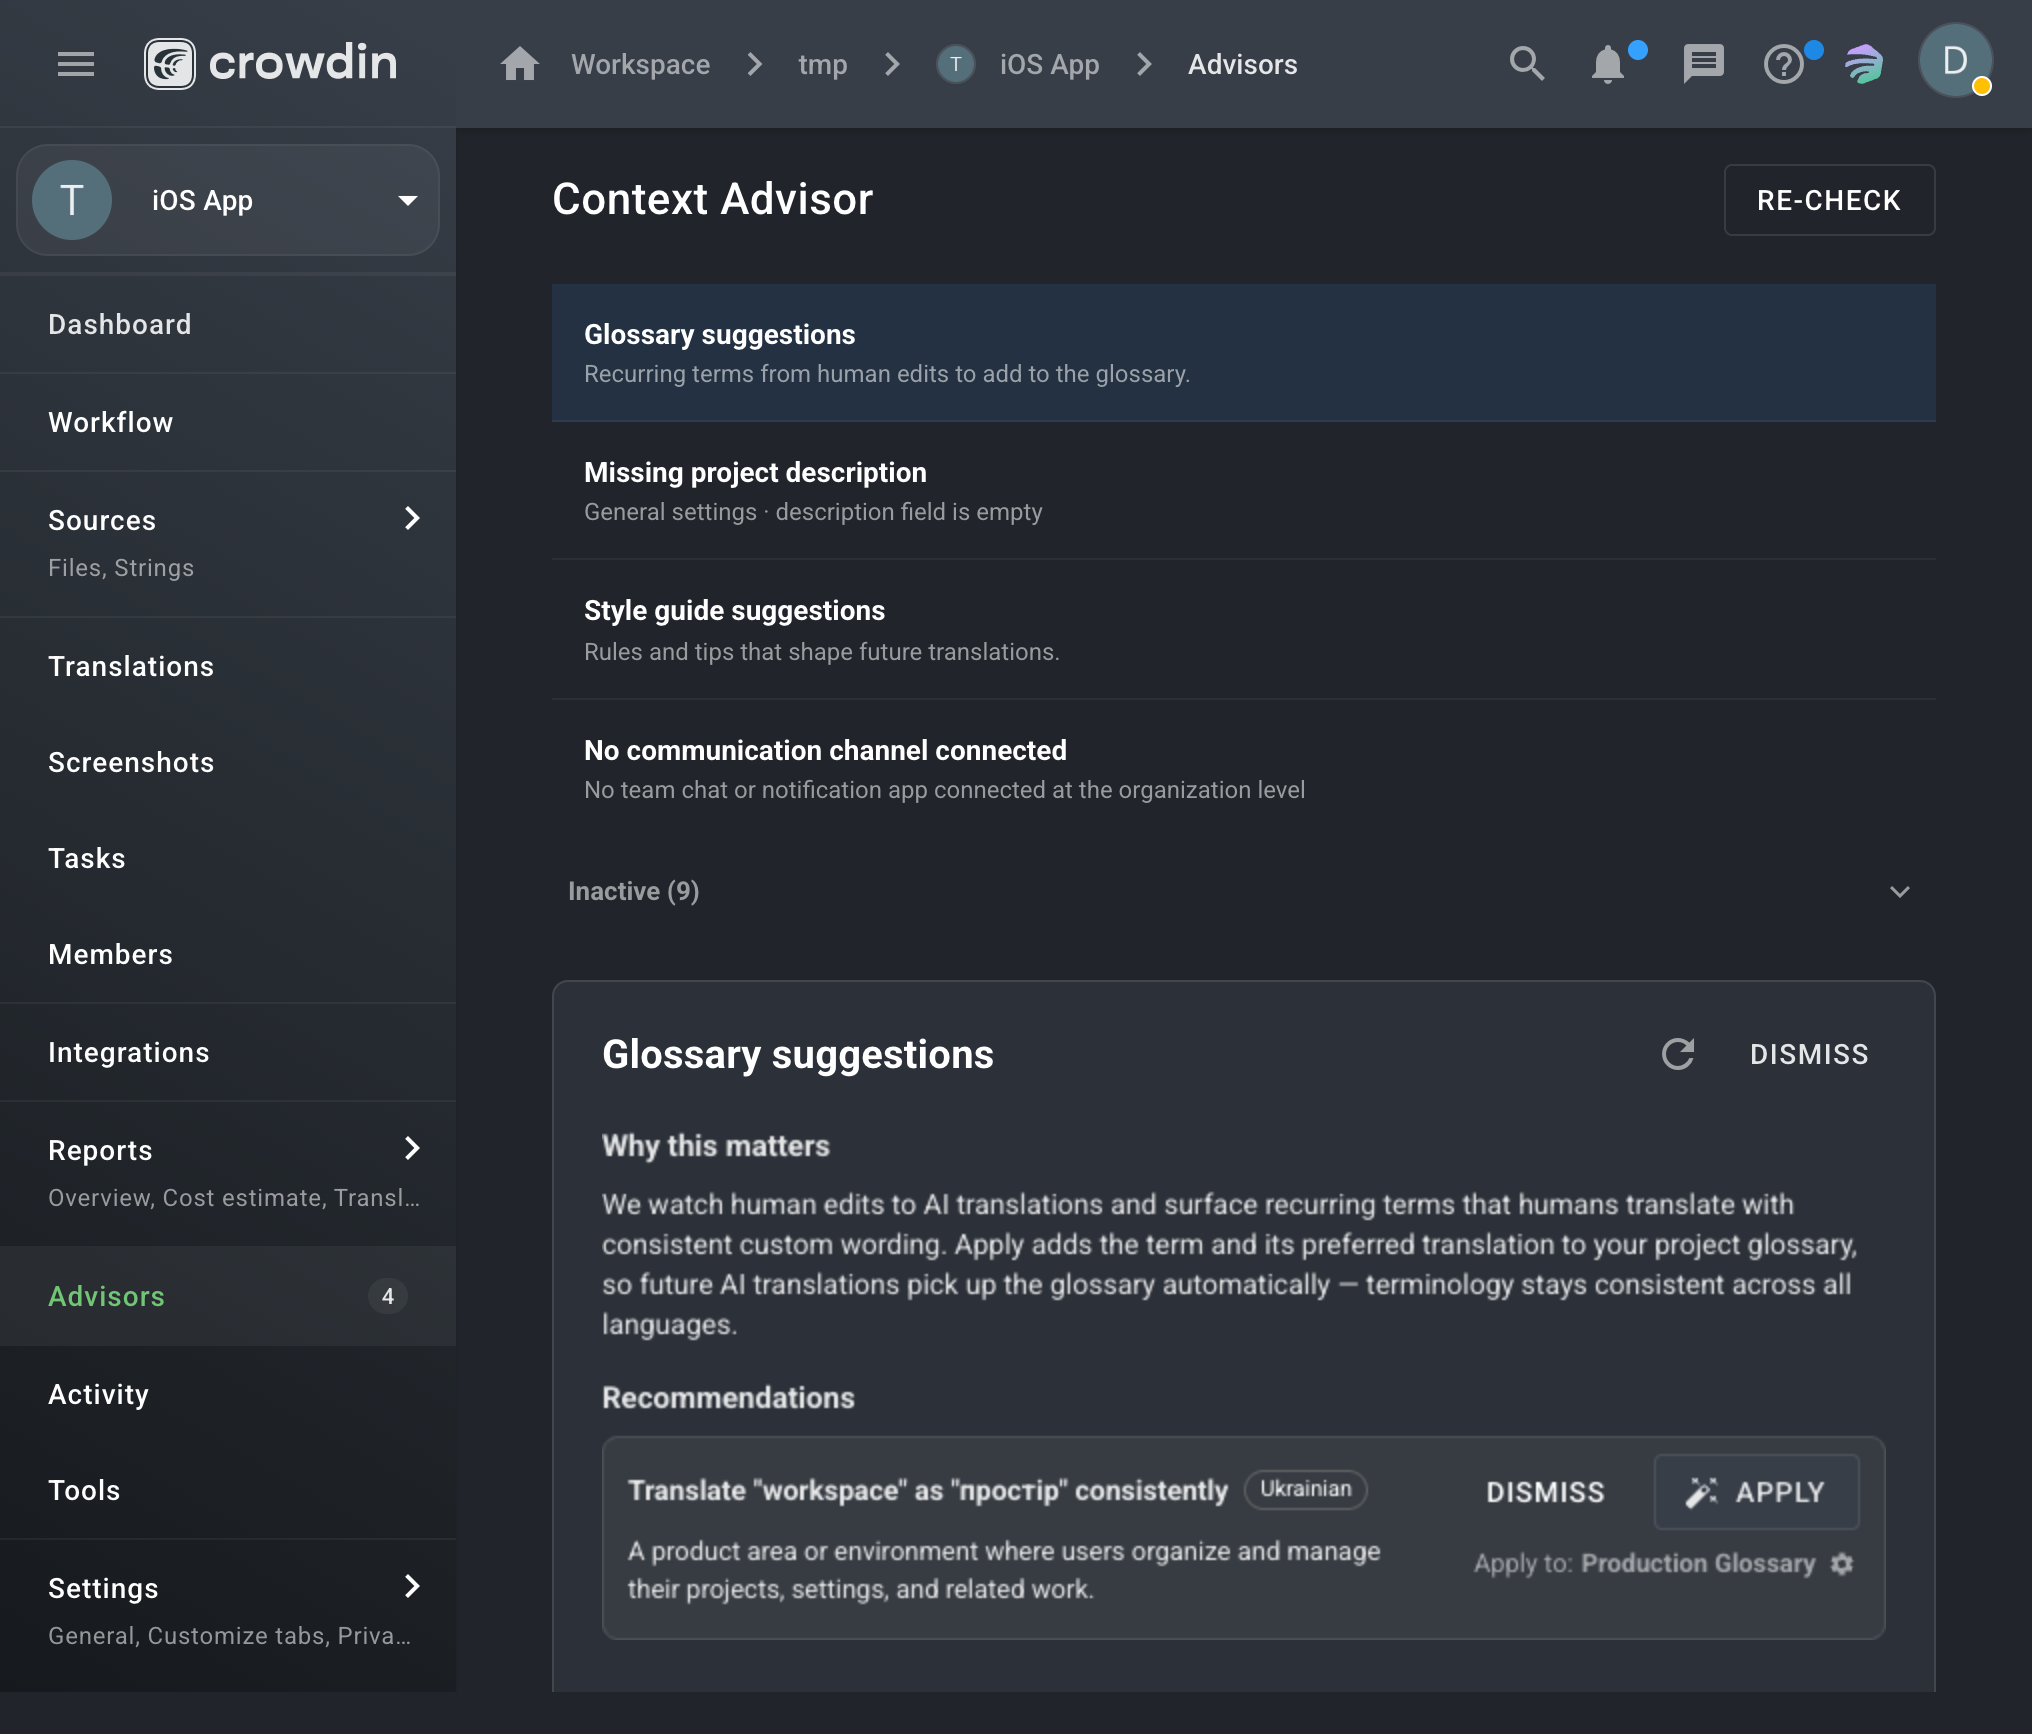Click the Crowdin logo
This screenshot has height=1734, width=2032.
pos(271,64)
